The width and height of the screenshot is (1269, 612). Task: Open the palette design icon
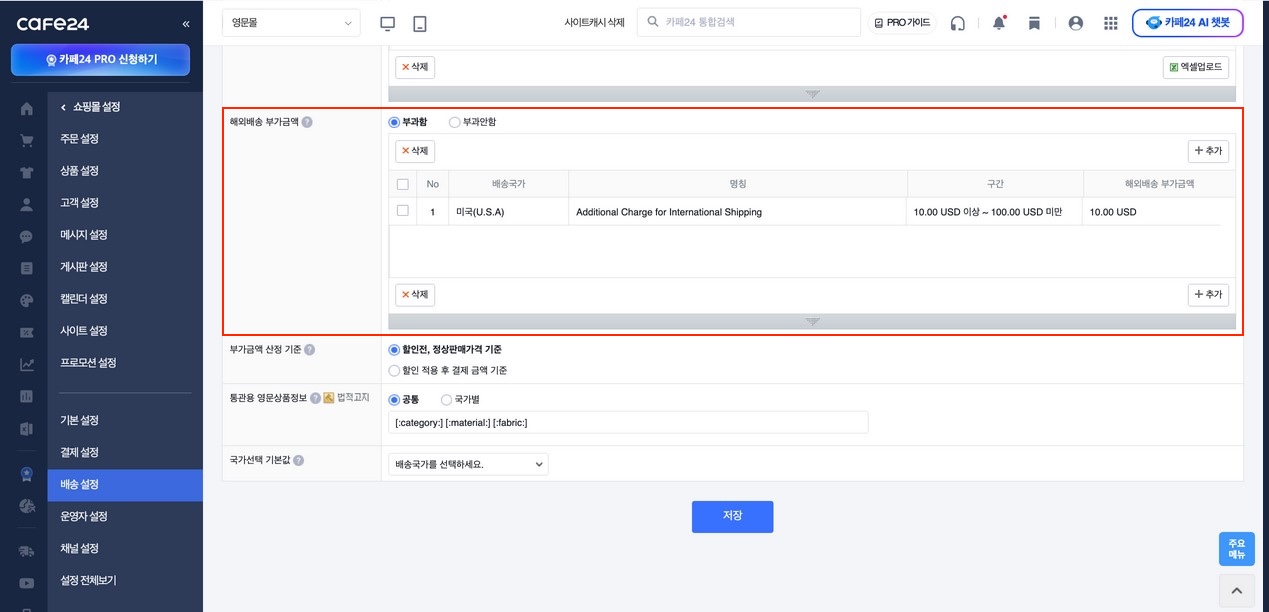tap(27, 301)
